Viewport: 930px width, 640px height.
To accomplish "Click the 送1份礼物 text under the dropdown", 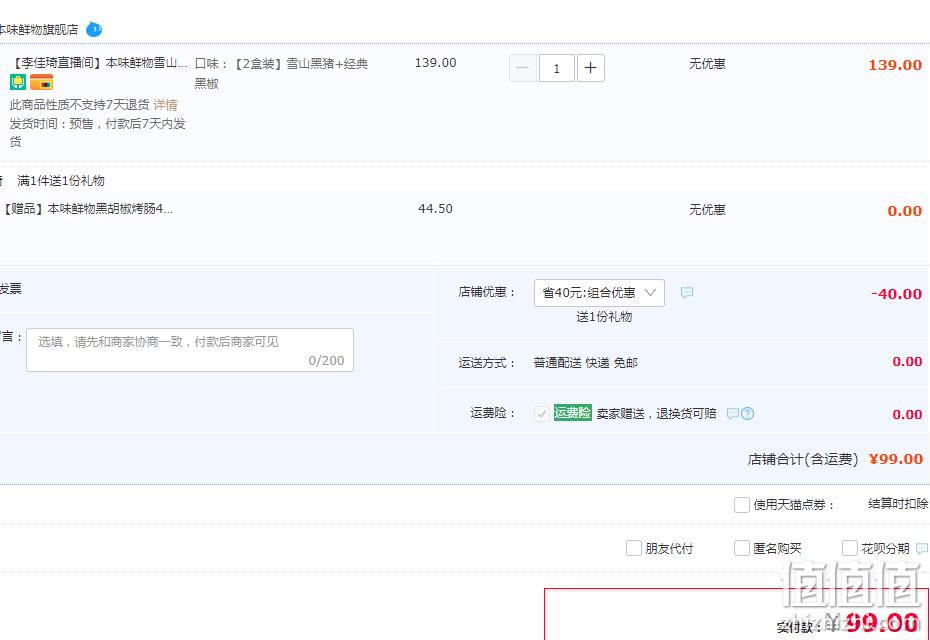I will [x=604, y=317].
